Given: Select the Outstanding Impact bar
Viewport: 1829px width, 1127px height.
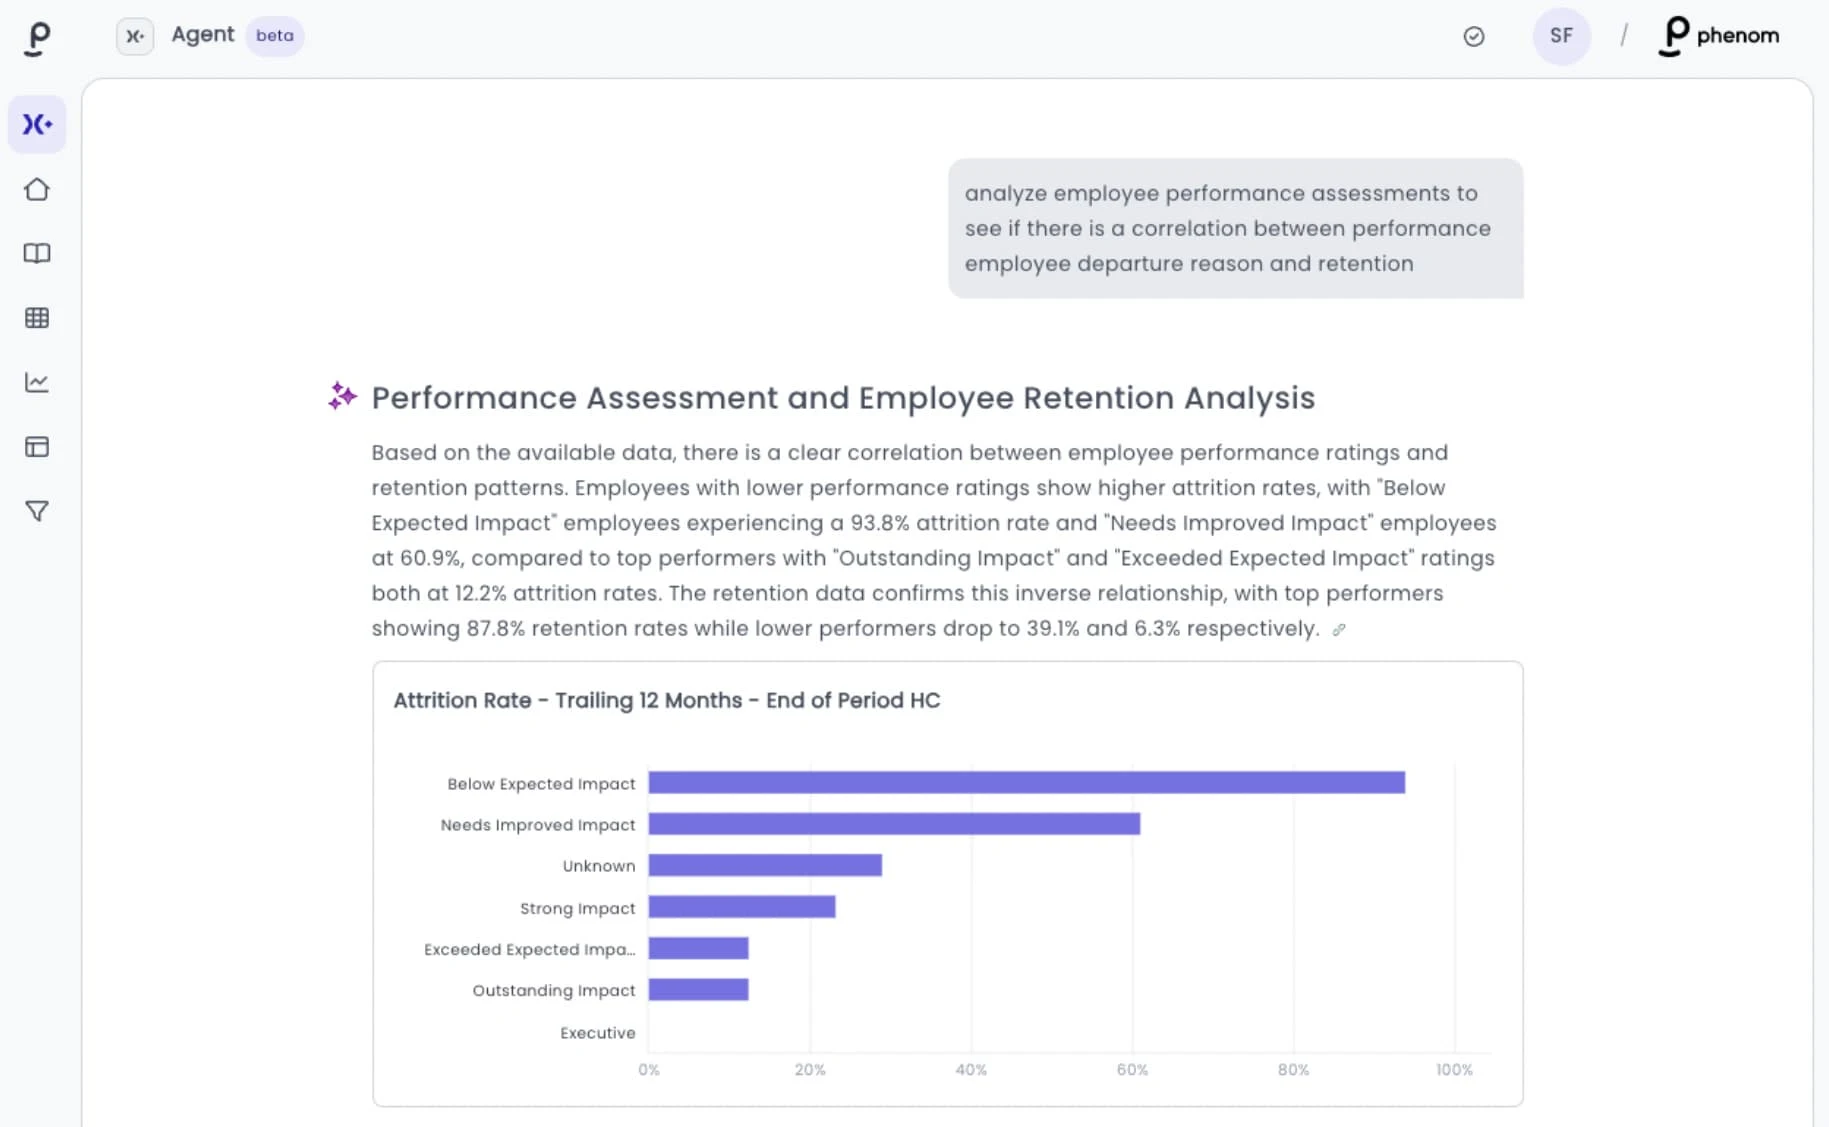Looking at the screenshot, I should pyautogui.click(x=698, y=990).
